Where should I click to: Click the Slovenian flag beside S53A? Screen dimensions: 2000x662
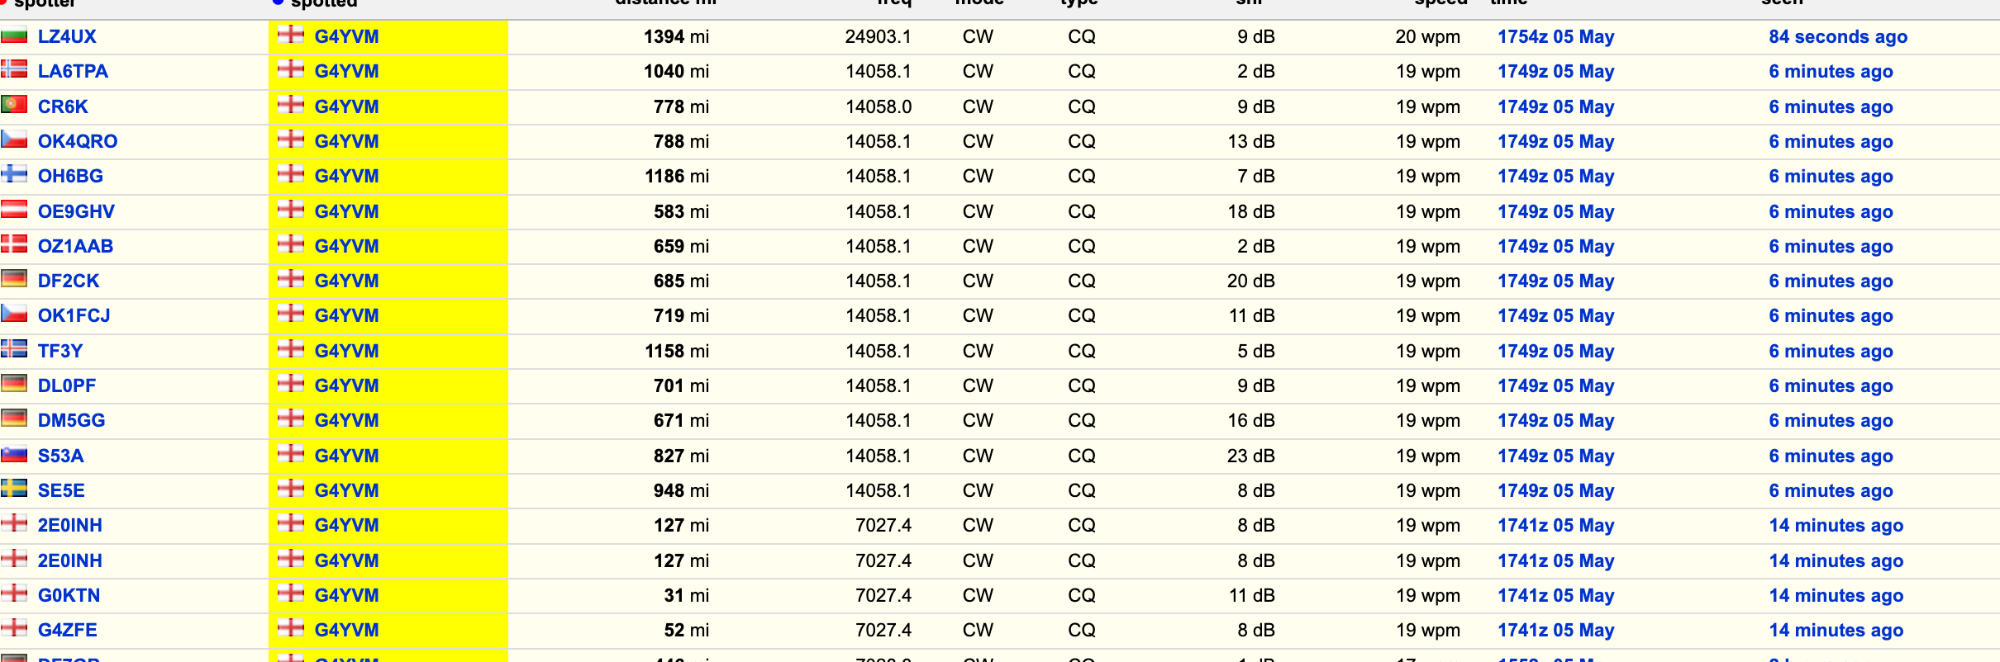click(14, 454)
